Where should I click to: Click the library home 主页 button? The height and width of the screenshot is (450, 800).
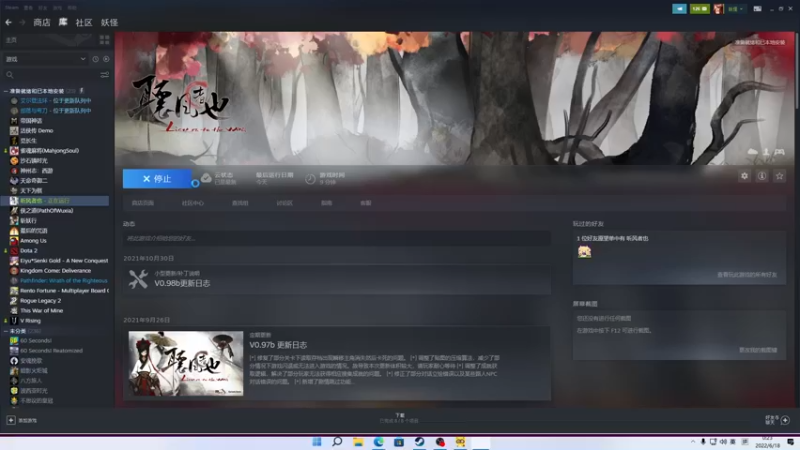click(x=48, y=40)
